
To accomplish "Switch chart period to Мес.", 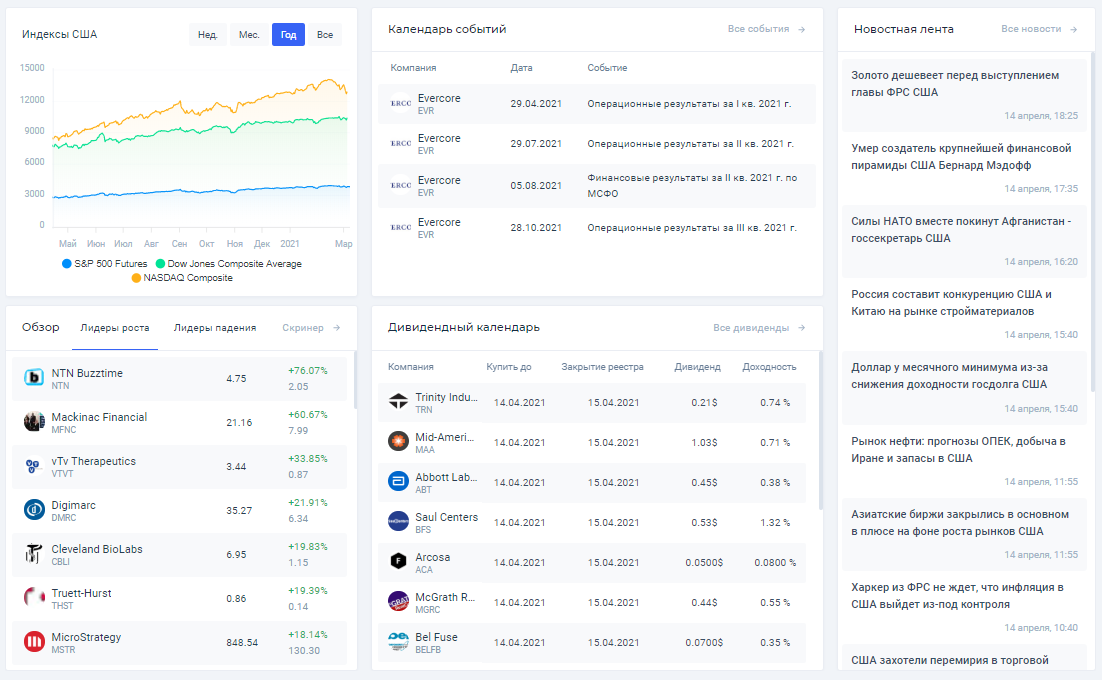I will tap(249, 34).
